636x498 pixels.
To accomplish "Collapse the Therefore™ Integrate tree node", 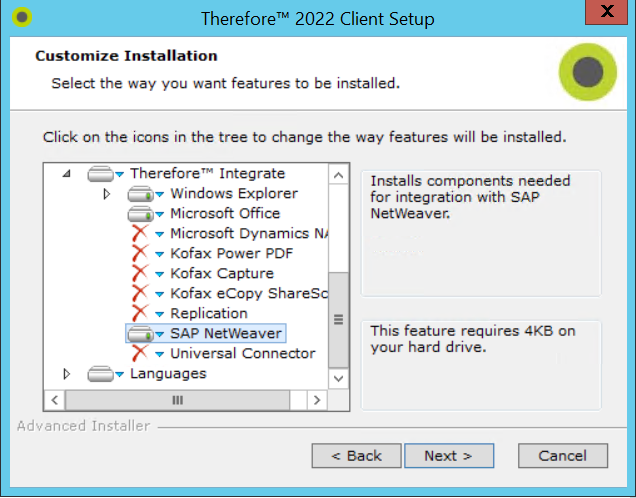I will click(x=67, y=174).
